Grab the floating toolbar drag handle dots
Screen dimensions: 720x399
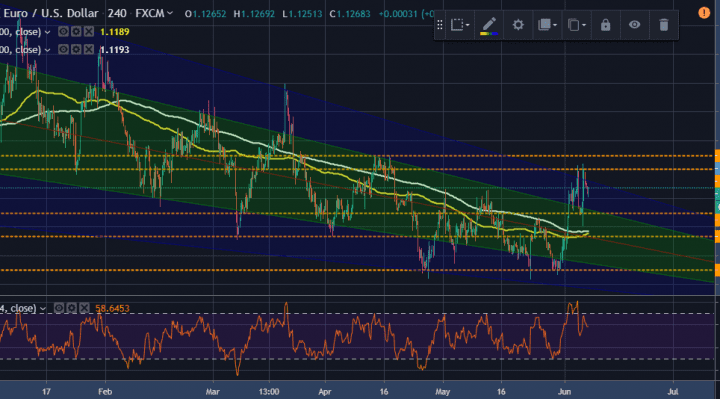439,25
